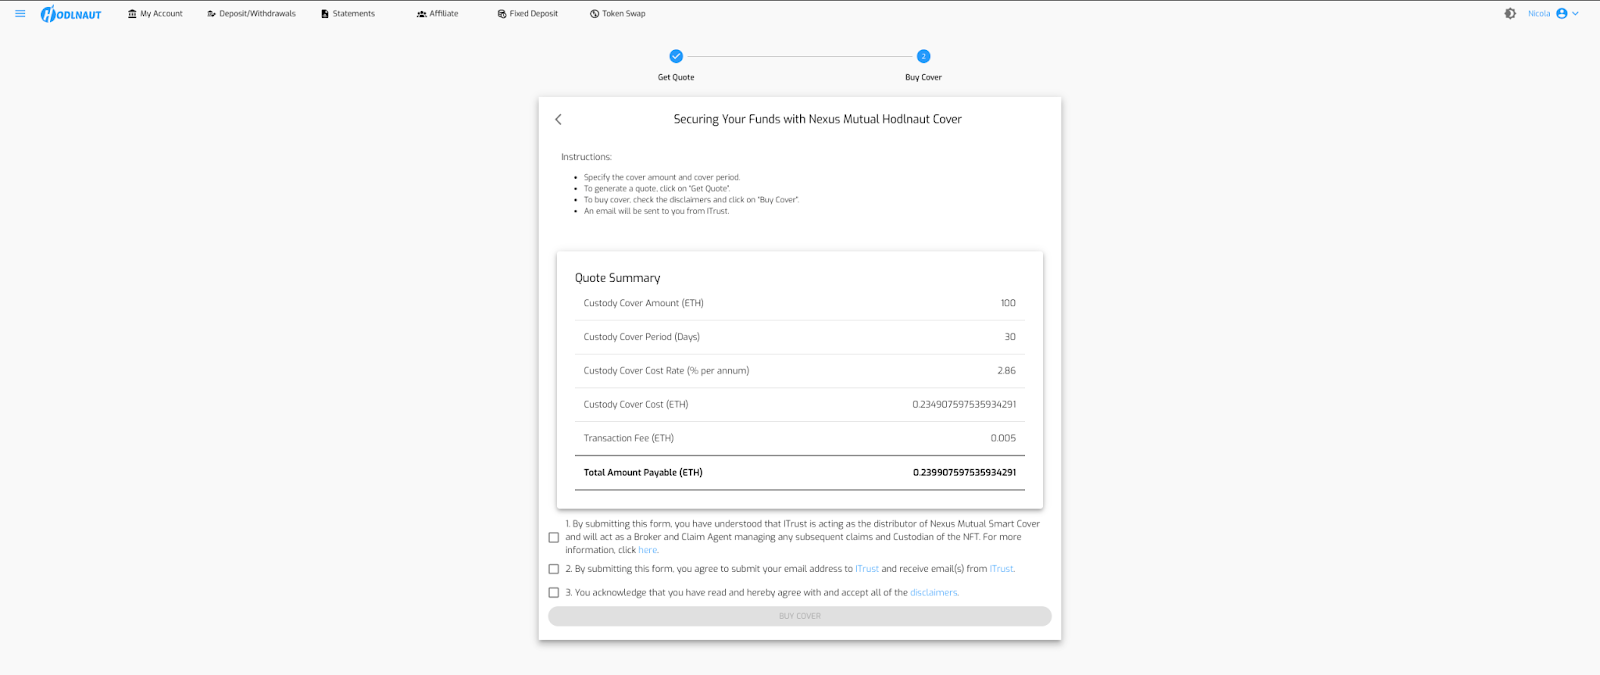Screen dimensions: 1600x675
Task: Click the Buy Cover step label
Action: (924, 77)
